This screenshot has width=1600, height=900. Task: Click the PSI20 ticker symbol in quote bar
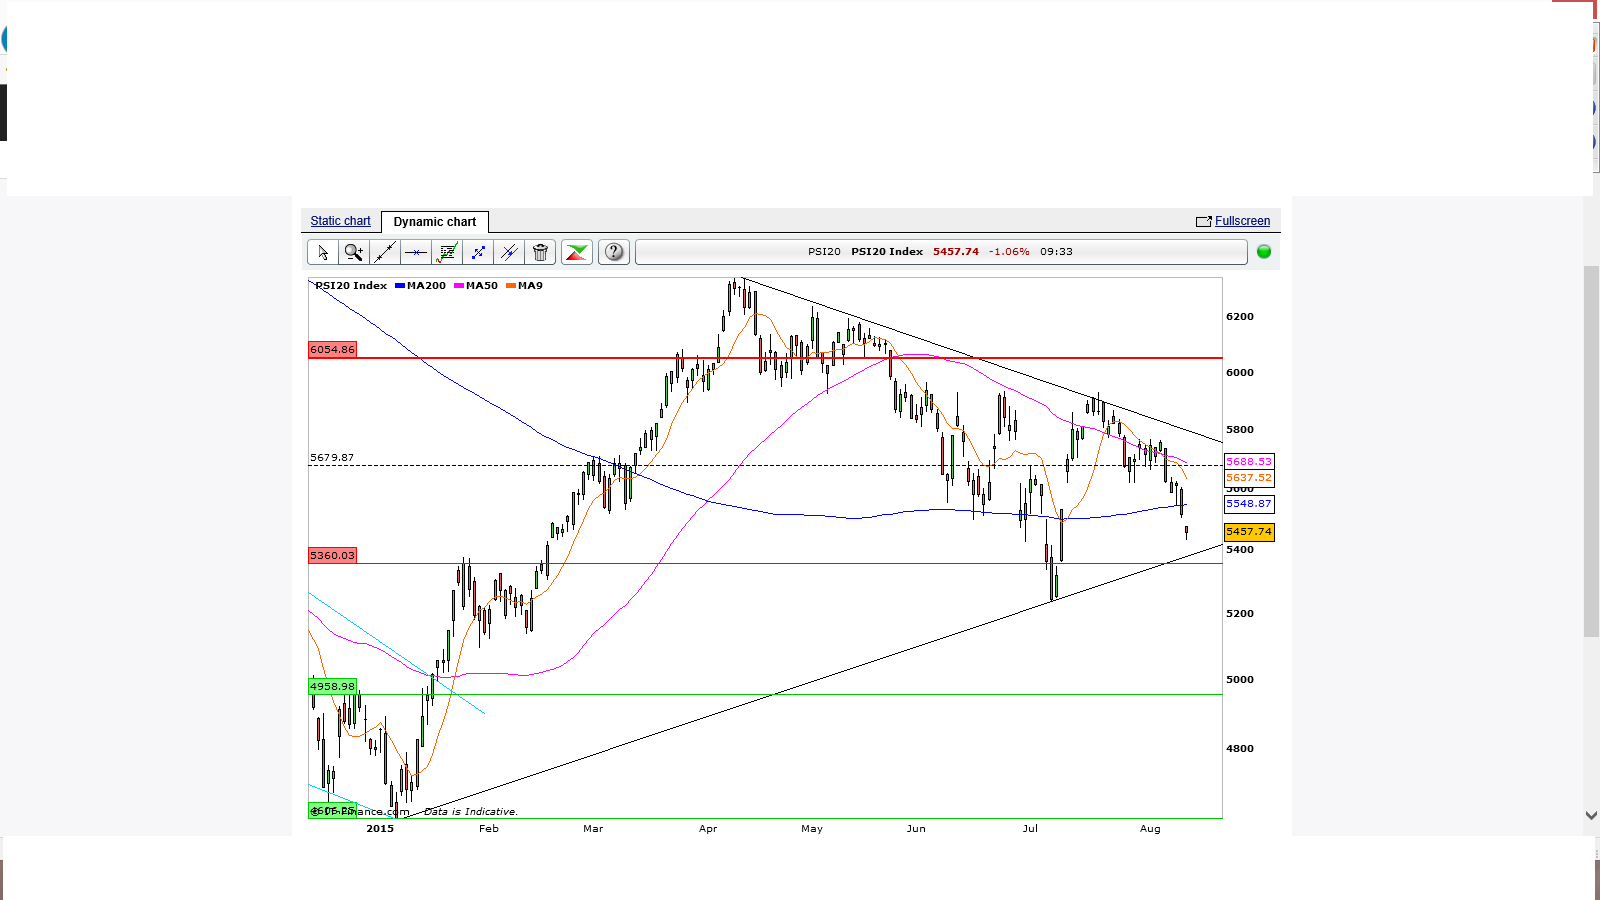[x=824, y=252]
